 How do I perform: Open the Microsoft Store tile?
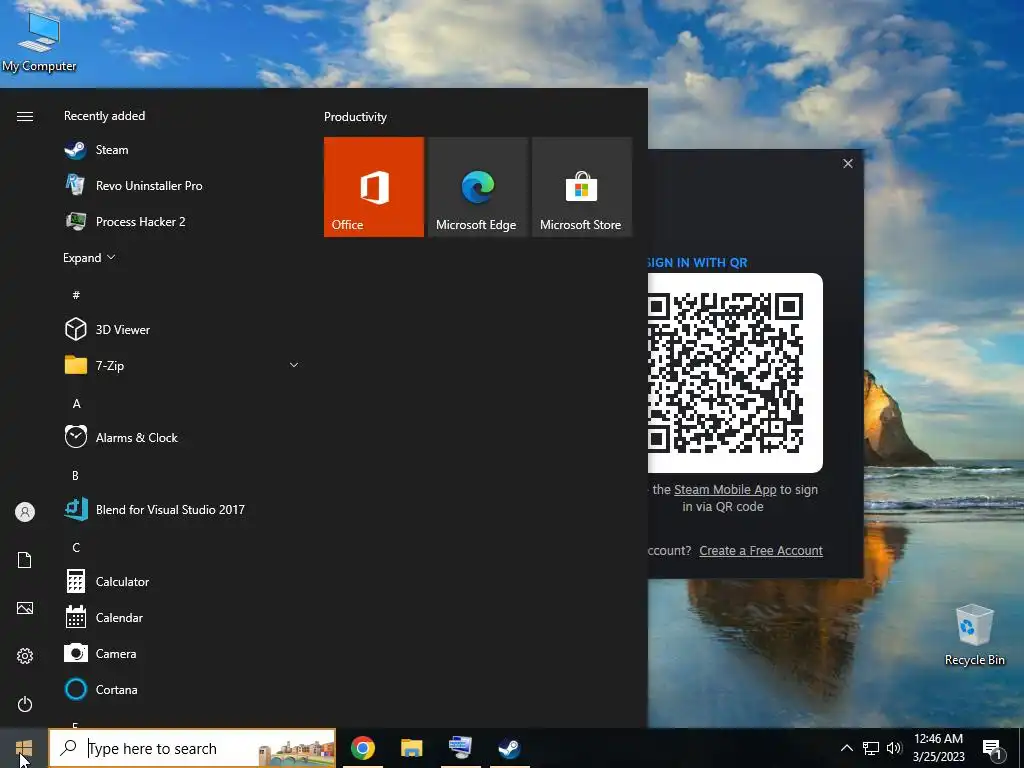[582, 187]
